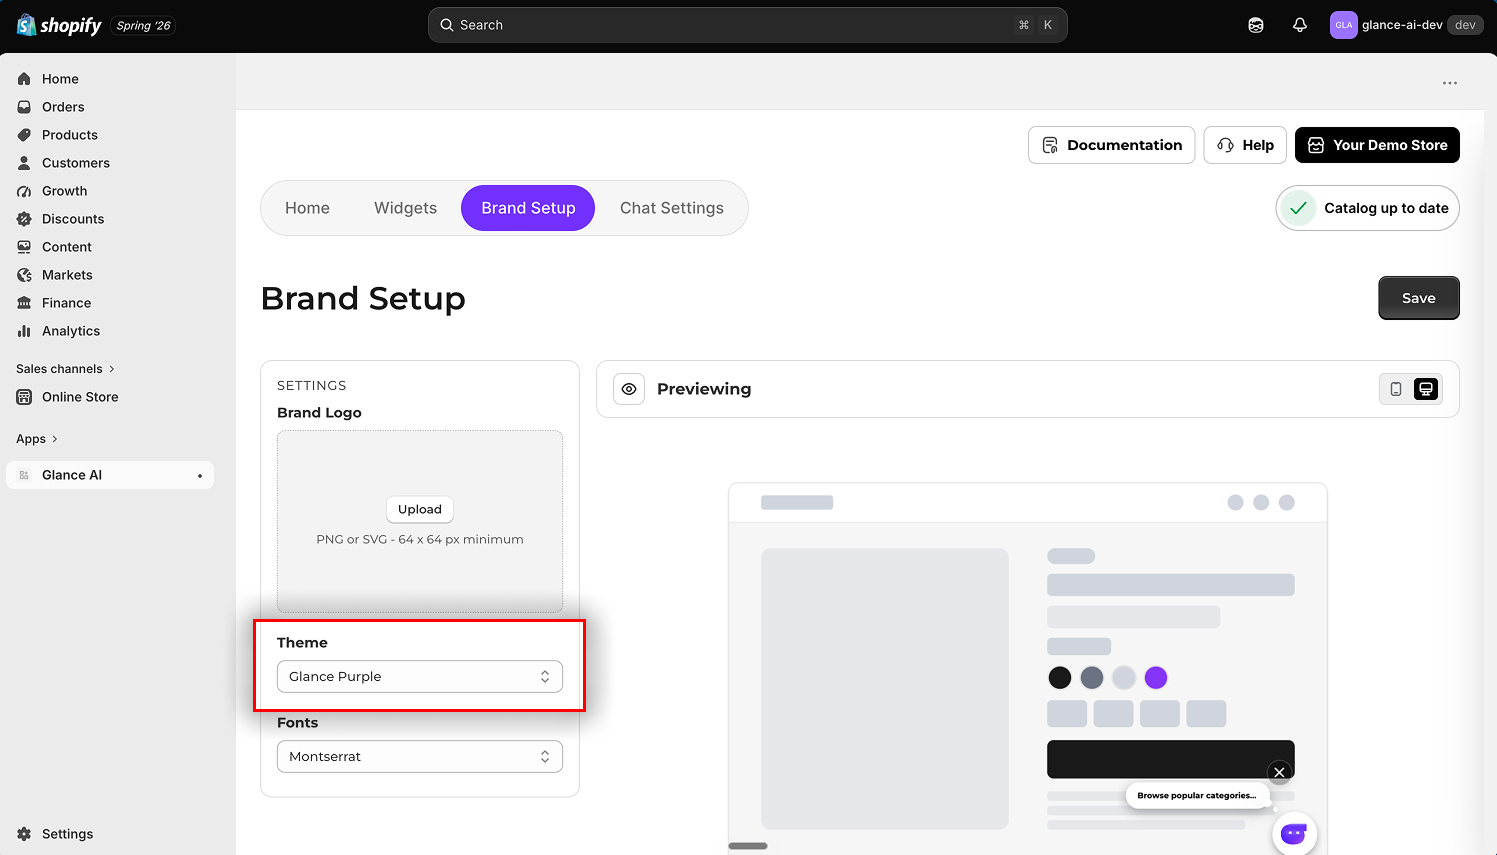Select the black color swatch in preview
The height and width of the screenshot is (855, 1497).
pos(1060,678)
